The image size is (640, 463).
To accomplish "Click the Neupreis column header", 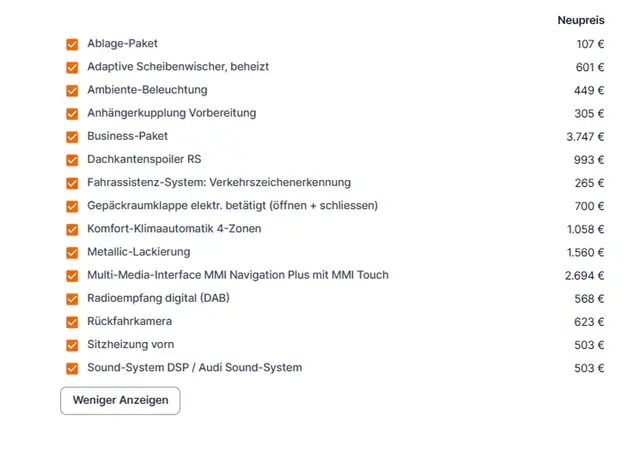I will (581, 20).
